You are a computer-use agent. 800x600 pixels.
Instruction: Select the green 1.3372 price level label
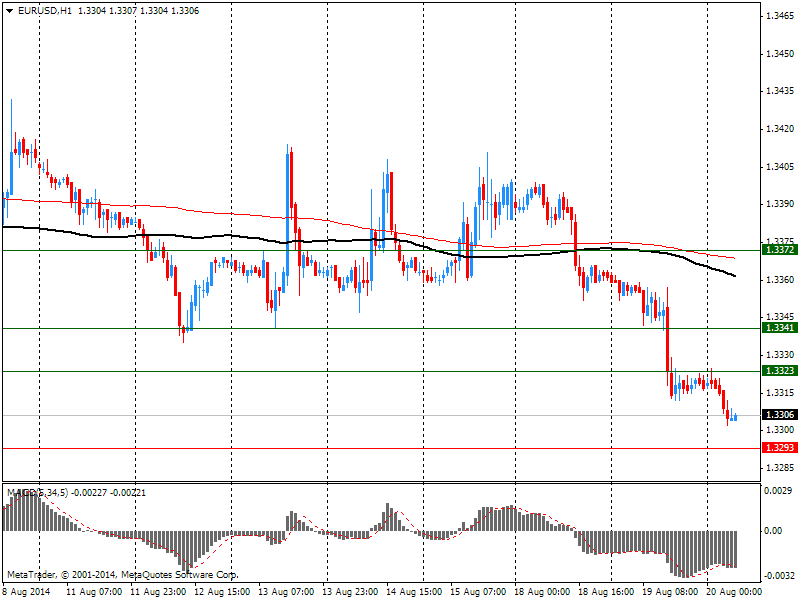pyautogui.click(x=779, y=249)
